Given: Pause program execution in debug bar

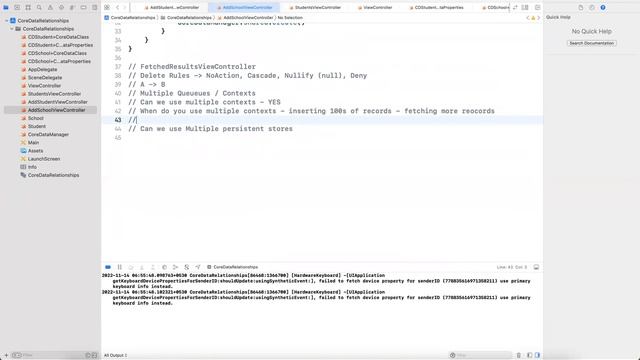Looking at the screenshot, I should click(x=120, y=267).
